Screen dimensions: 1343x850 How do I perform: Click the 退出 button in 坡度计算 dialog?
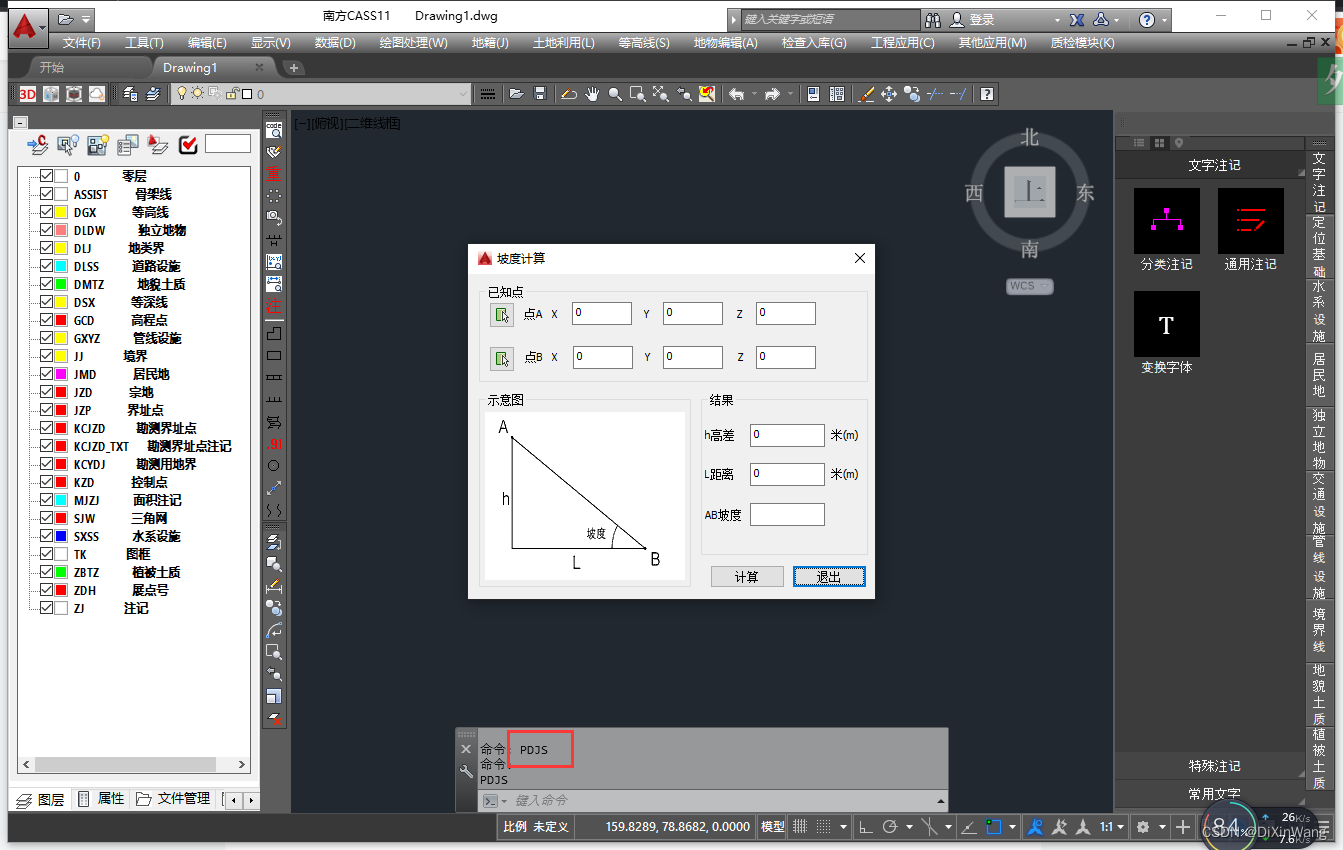tap(828, 576)
